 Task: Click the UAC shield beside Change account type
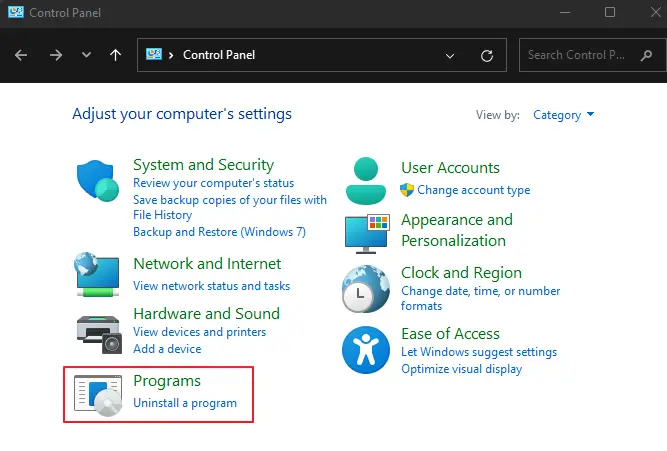(407, 190)
